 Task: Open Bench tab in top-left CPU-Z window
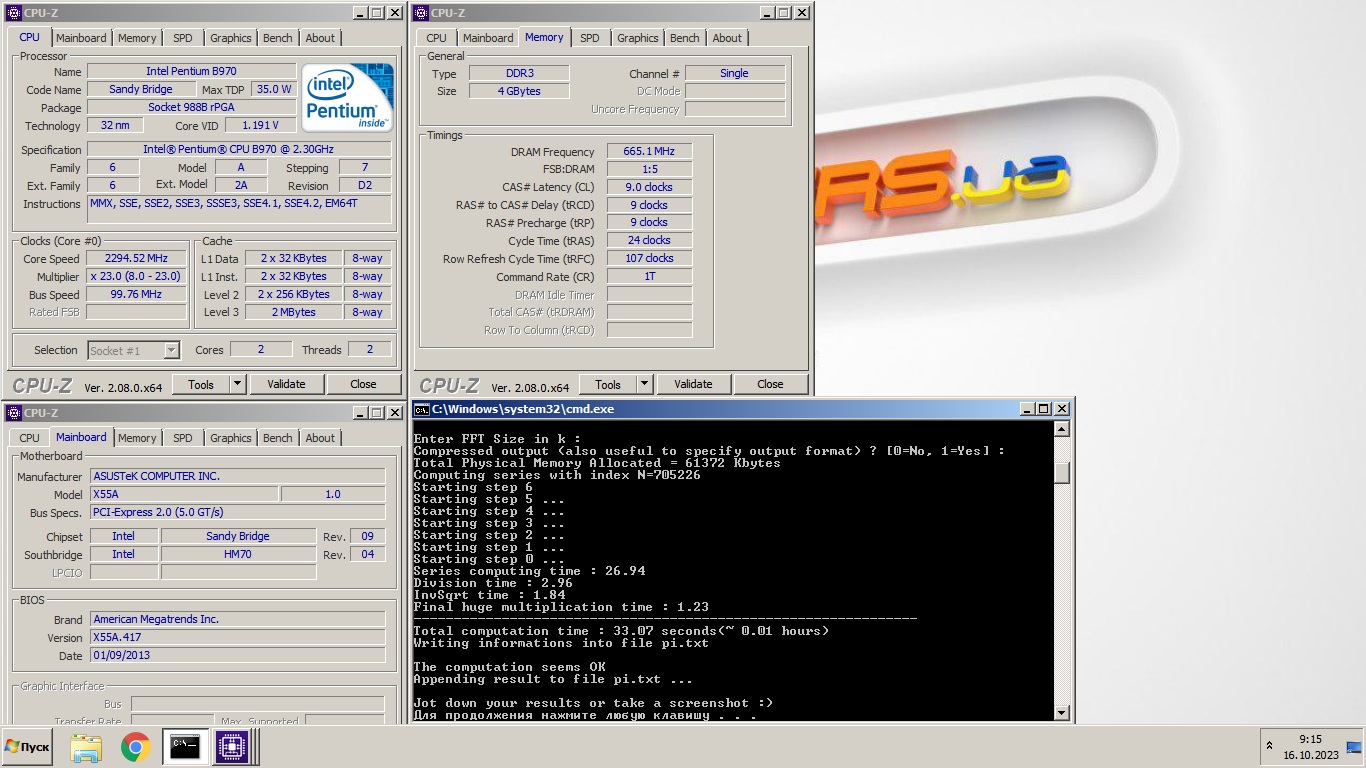tap(278, 38)
